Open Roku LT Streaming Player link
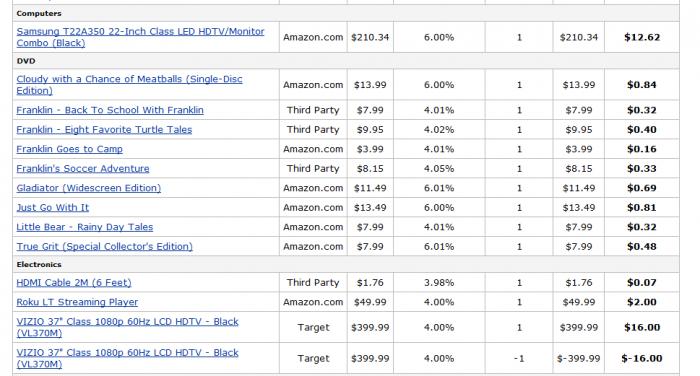Viewport: 700px width, 376px height. click(x=77, y=302)
